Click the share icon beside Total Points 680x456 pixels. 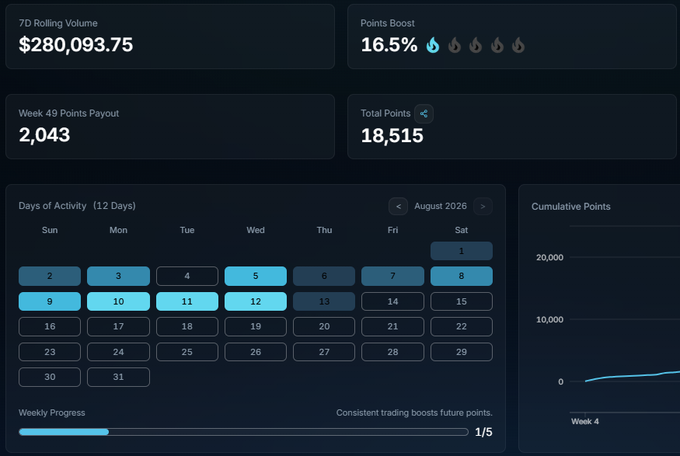coord(424,114)
